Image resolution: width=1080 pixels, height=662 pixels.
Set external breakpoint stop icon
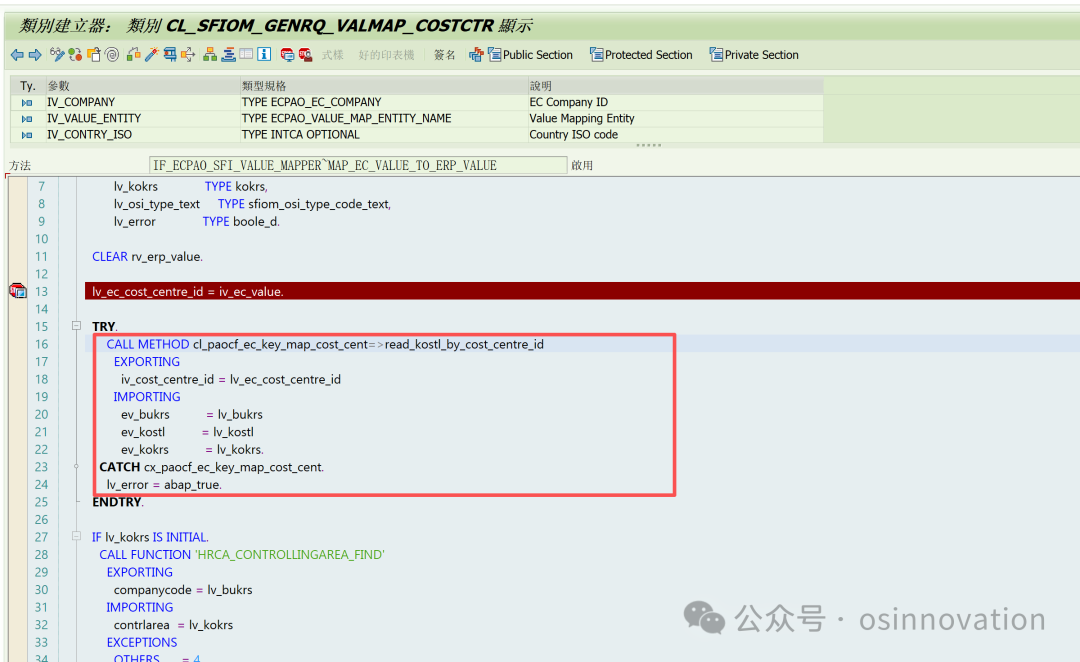coord(305,54)
